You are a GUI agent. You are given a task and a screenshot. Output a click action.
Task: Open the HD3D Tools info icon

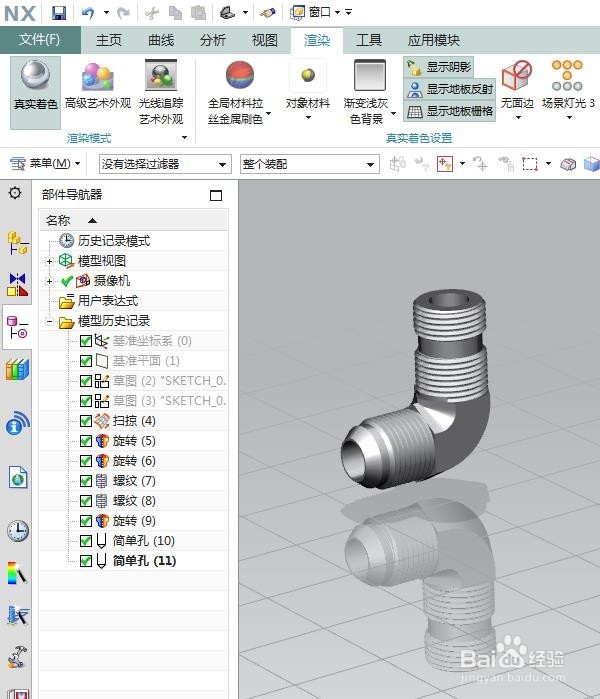[x=17, y=424]
